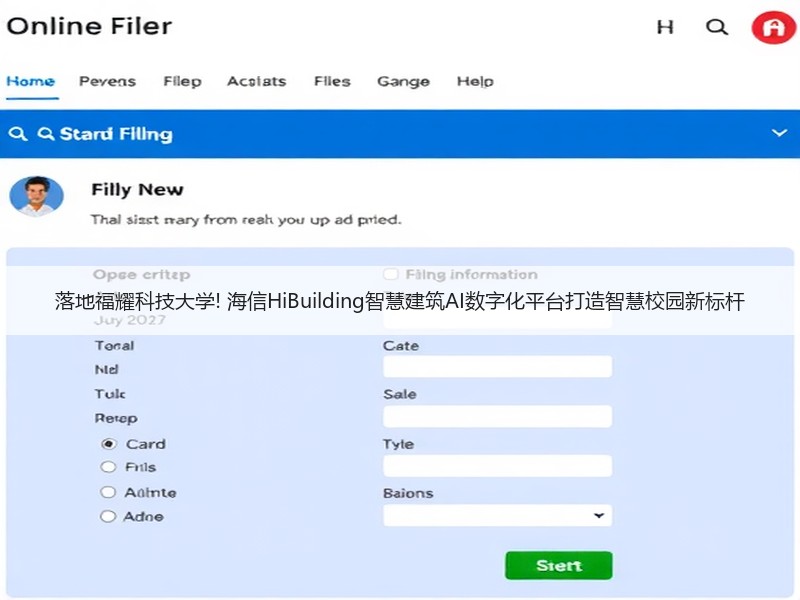Go to the Home tab

(x=31, y=81)
